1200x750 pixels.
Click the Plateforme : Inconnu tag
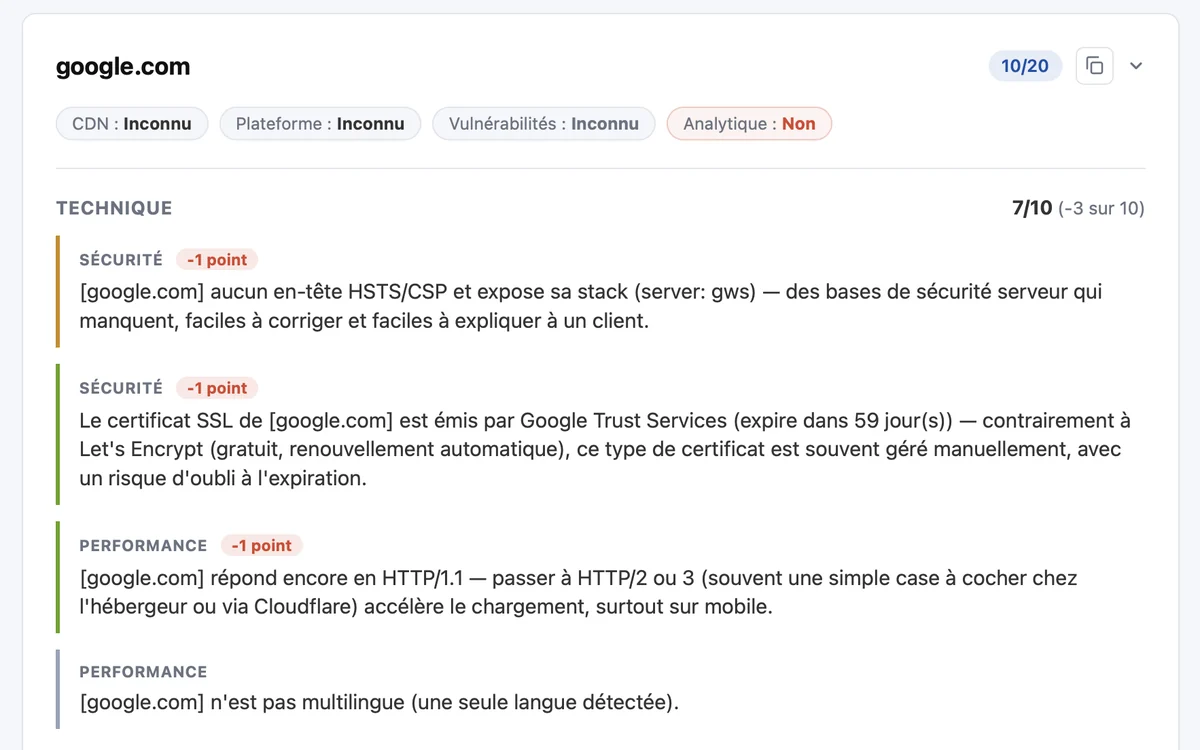click(320, 124)
